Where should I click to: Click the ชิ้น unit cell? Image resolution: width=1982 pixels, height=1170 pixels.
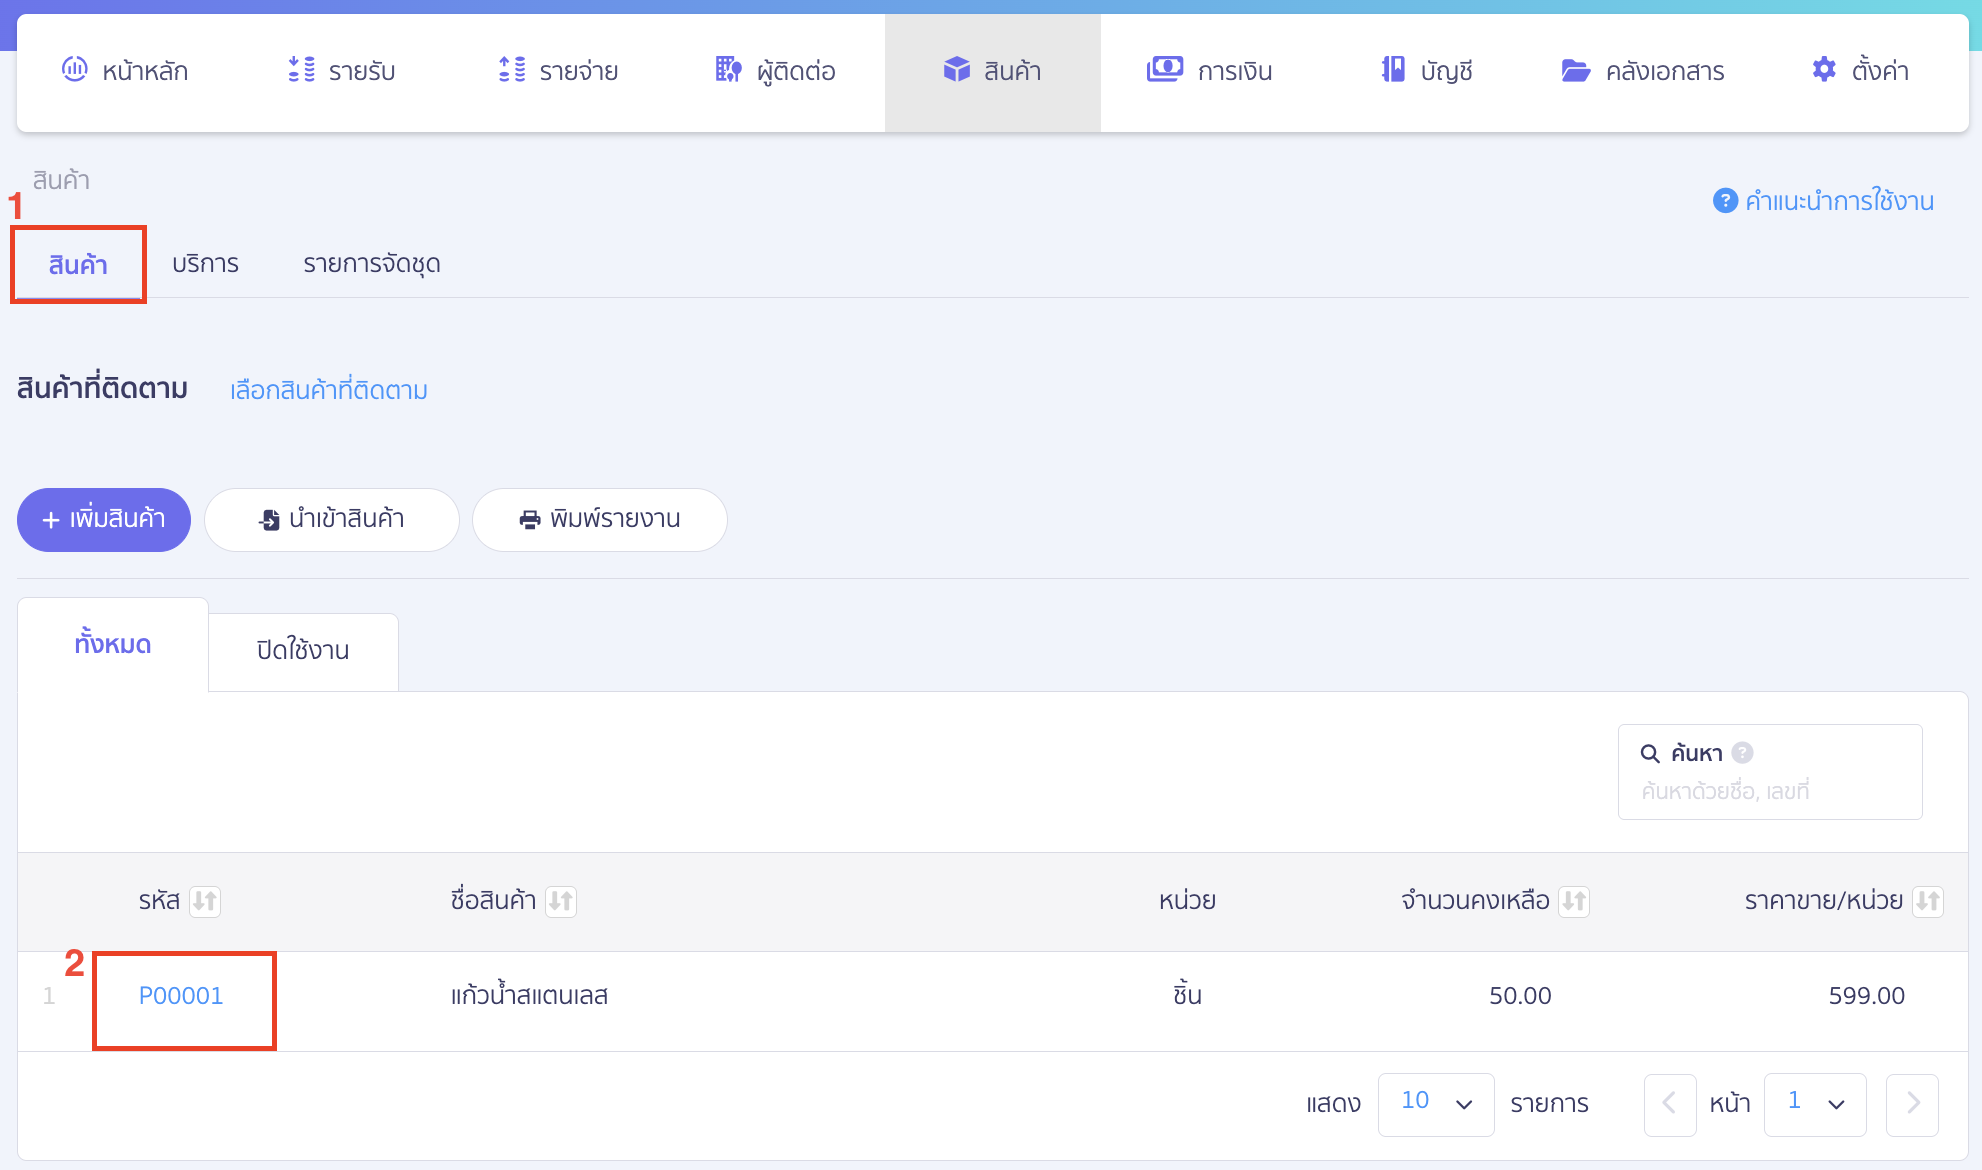[1187, 995]
